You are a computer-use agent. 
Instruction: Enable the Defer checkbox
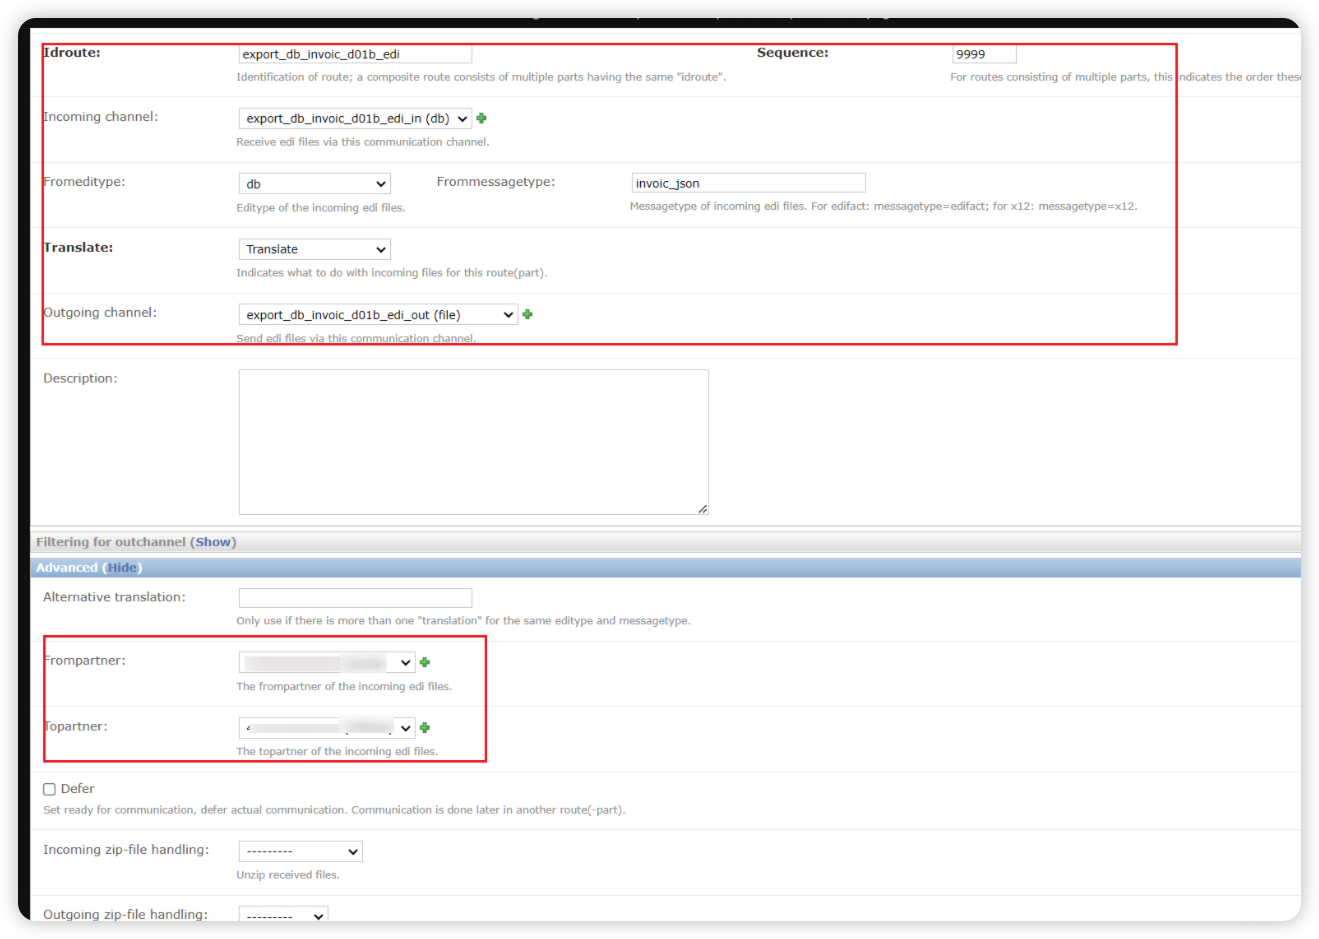pyautogui.click(x=49, y=789)
